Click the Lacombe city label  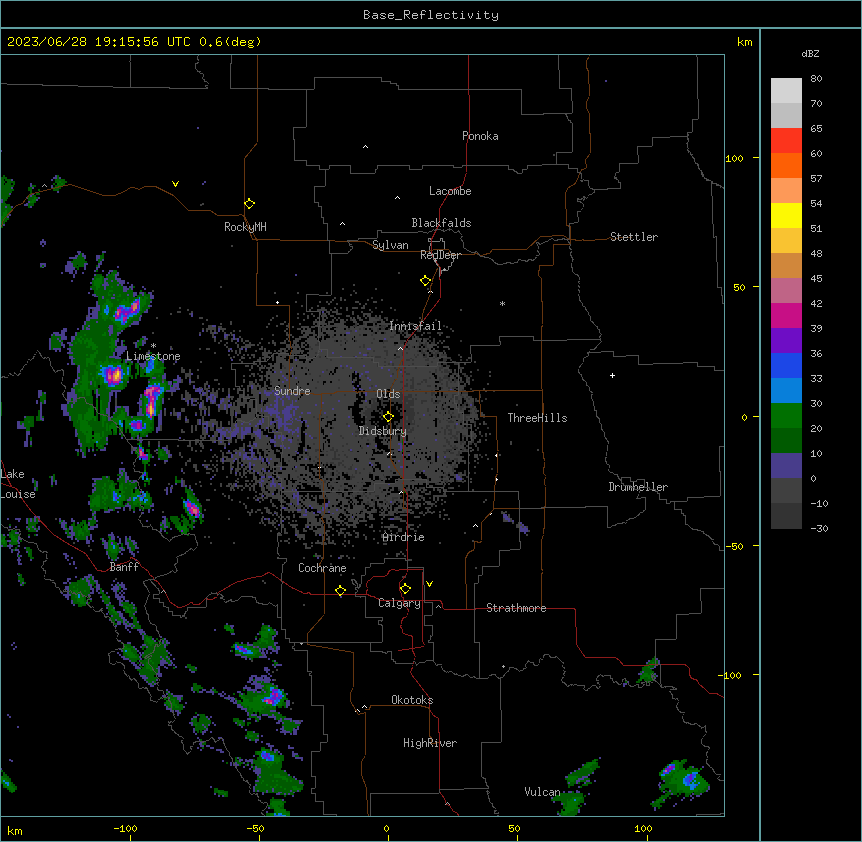click(450, 191)
